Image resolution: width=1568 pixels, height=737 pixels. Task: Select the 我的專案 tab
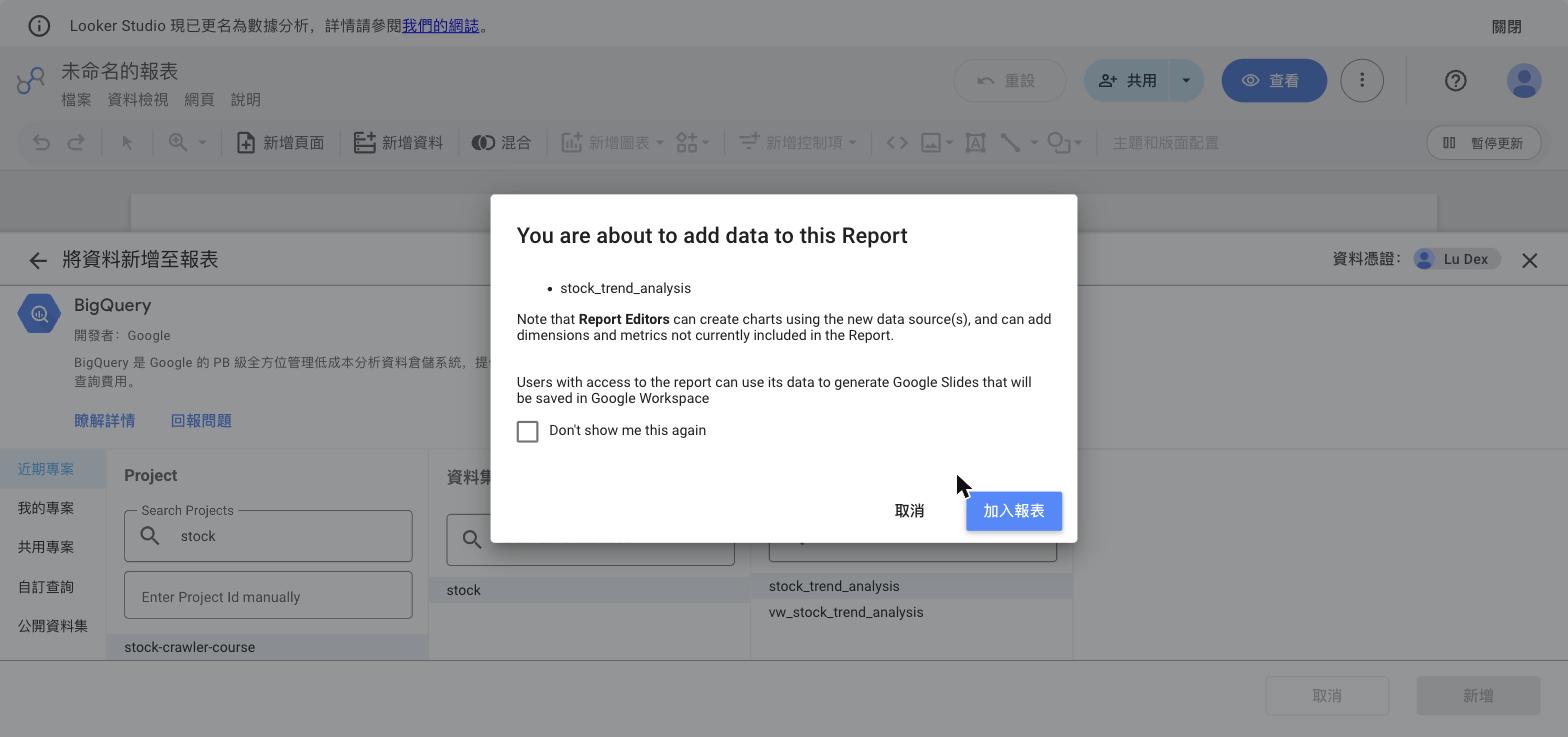[53, 508]
